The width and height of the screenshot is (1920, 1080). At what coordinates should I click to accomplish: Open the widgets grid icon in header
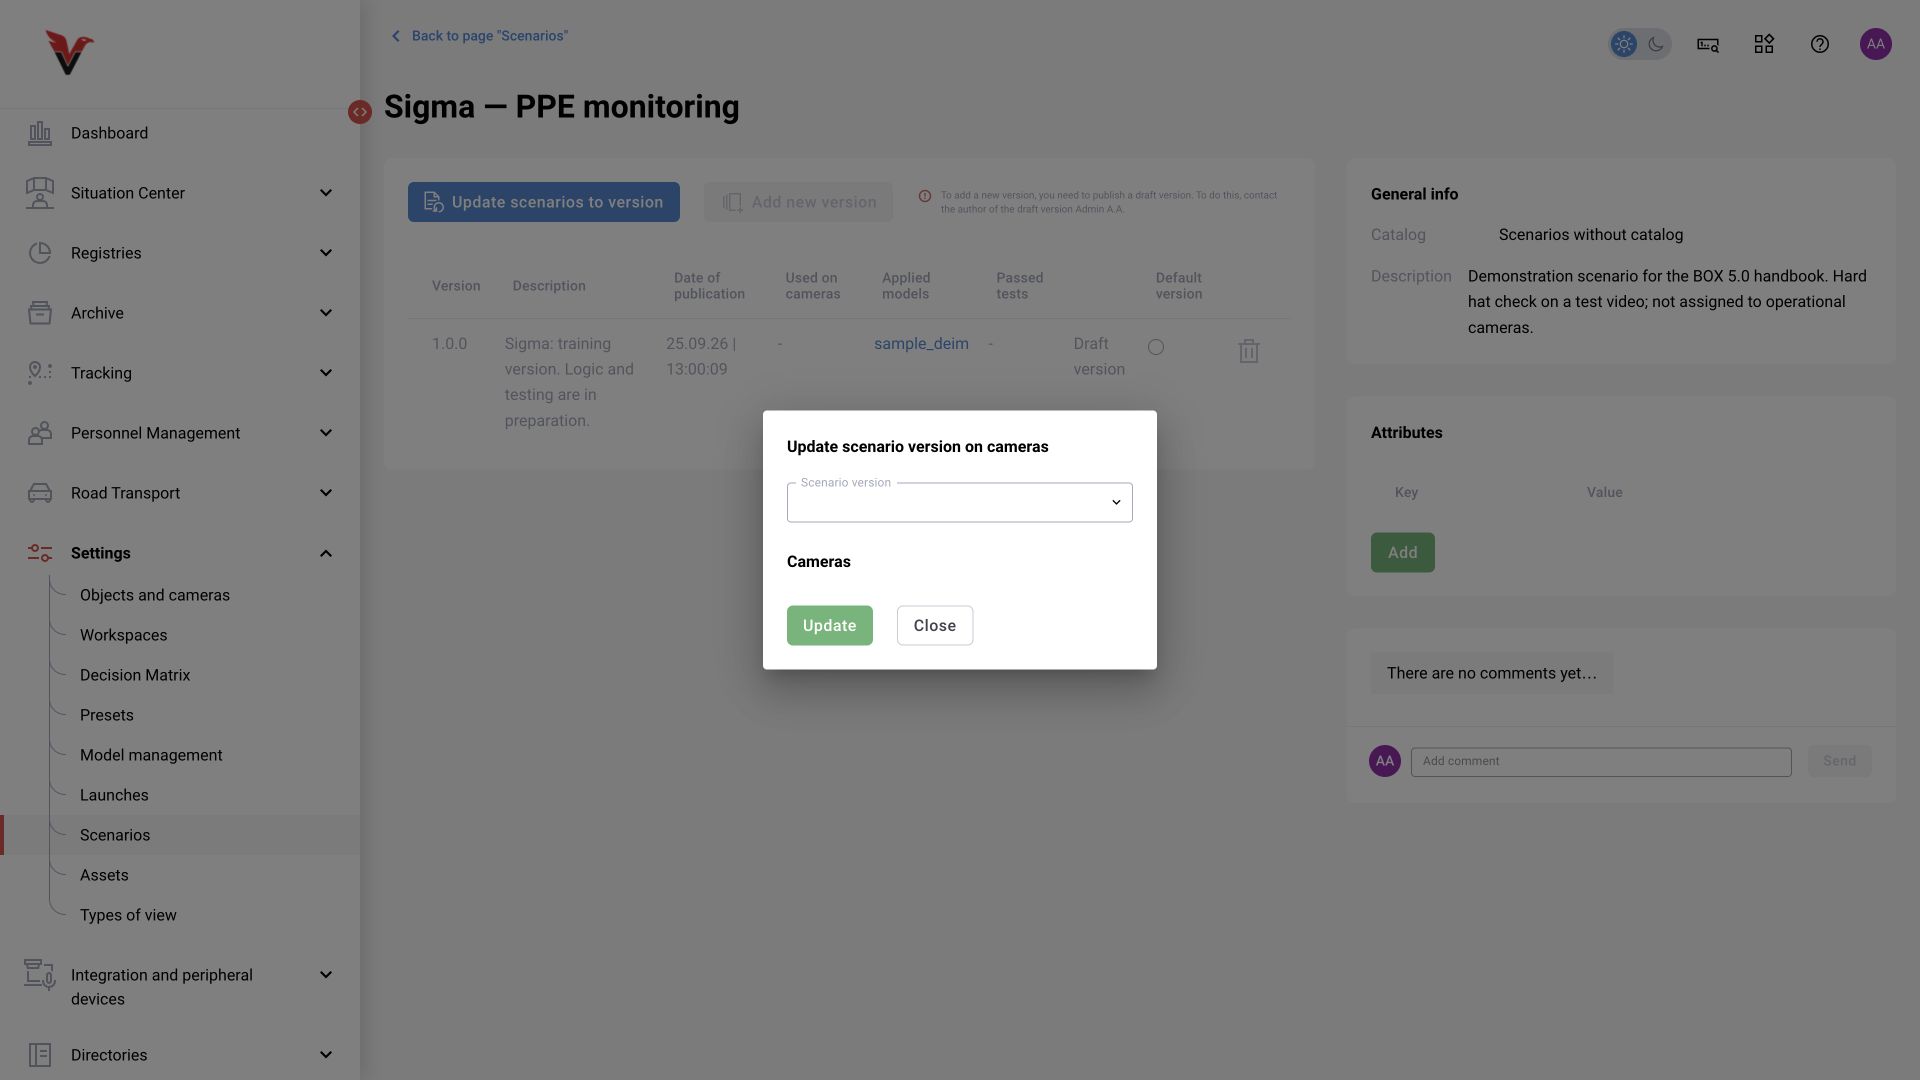(1764, 44)
